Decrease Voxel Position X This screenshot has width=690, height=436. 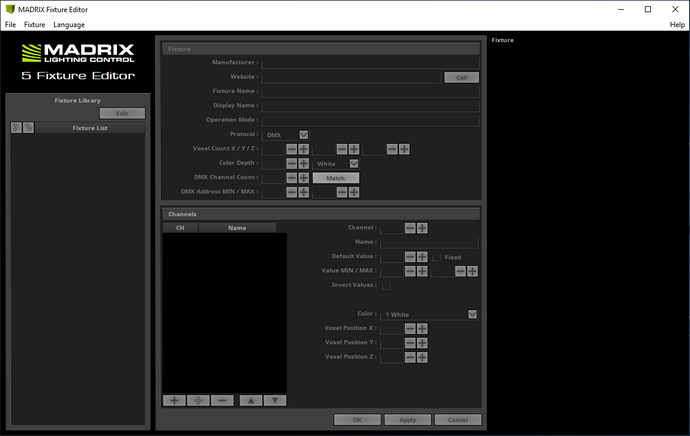[410, 329]
